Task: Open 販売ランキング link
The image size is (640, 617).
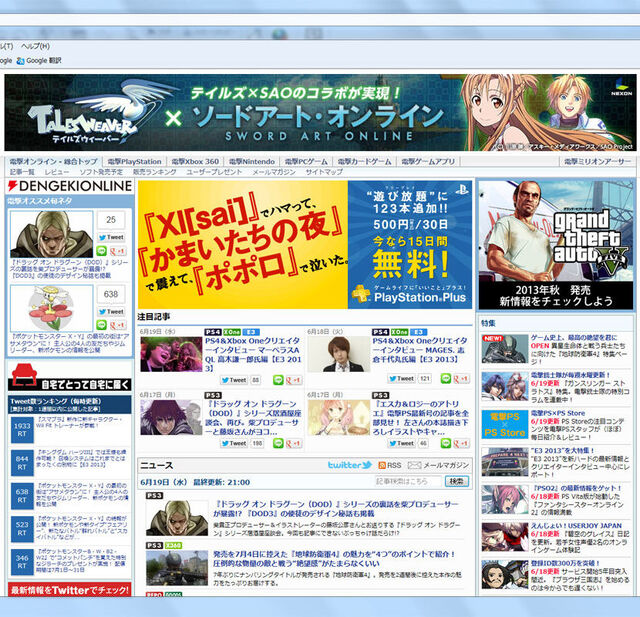Action: (x=154, y=172)
